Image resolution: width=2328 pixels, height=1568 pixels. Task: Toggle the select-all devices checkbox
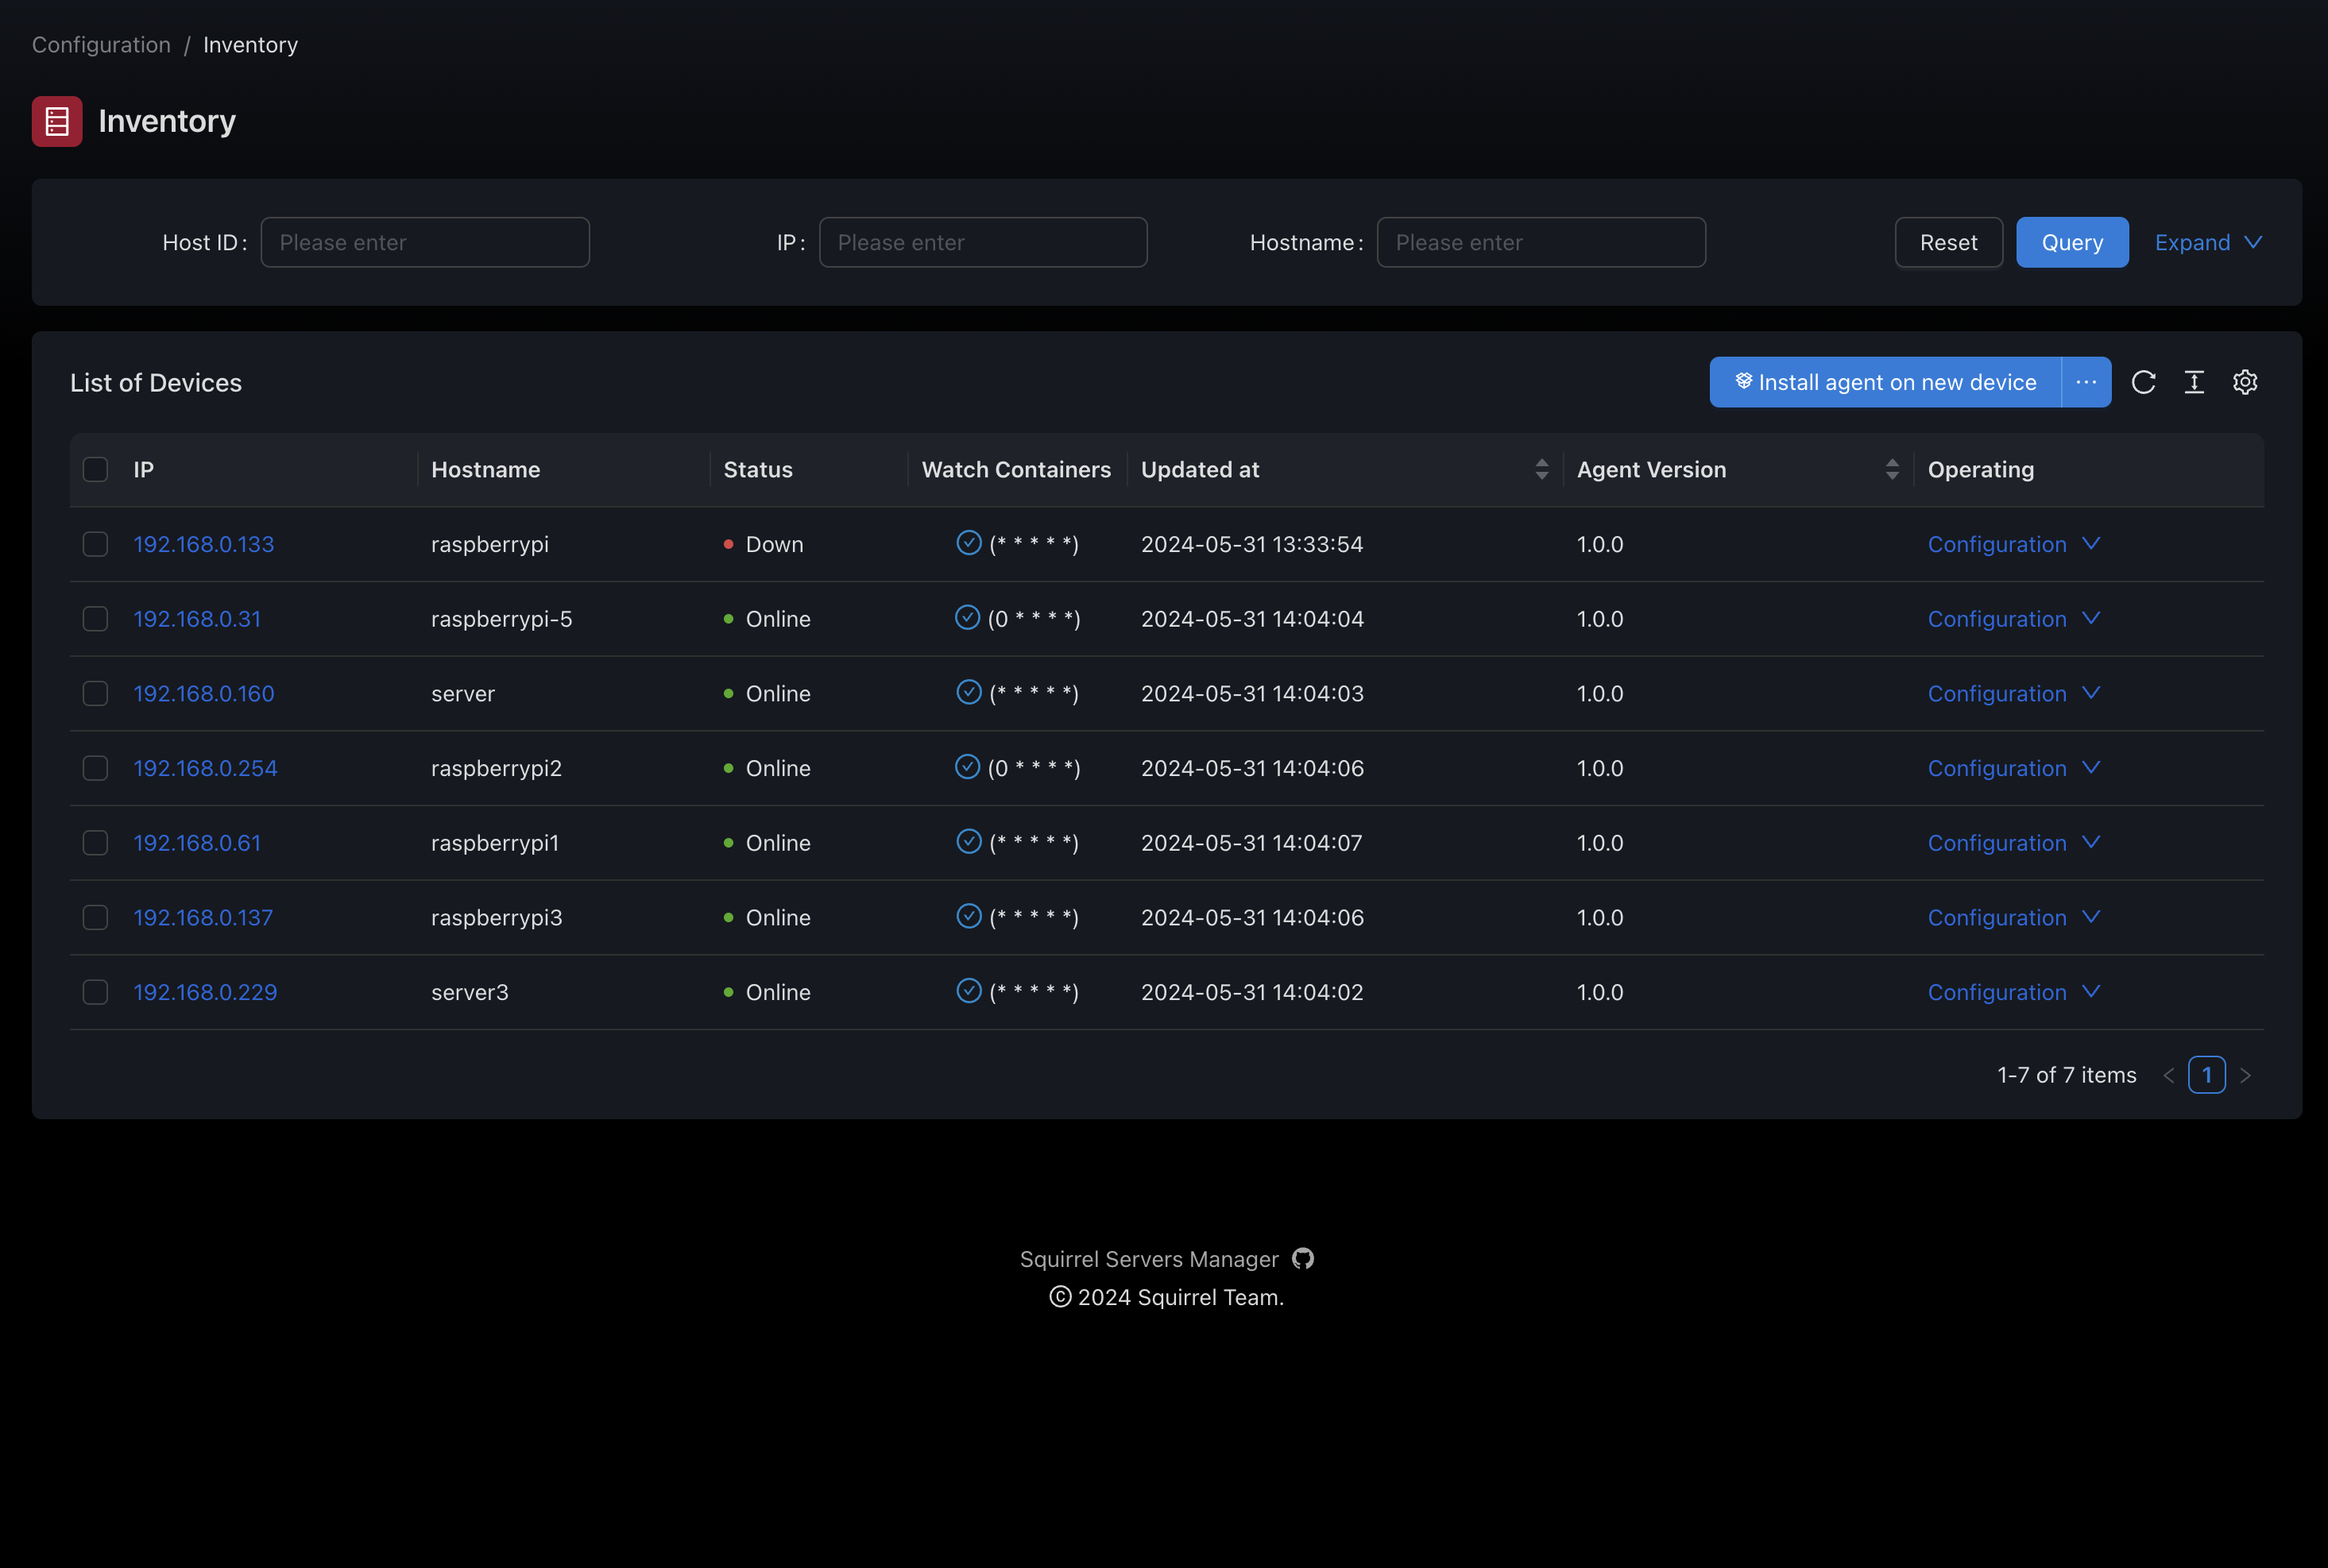(x=95, y=469)
